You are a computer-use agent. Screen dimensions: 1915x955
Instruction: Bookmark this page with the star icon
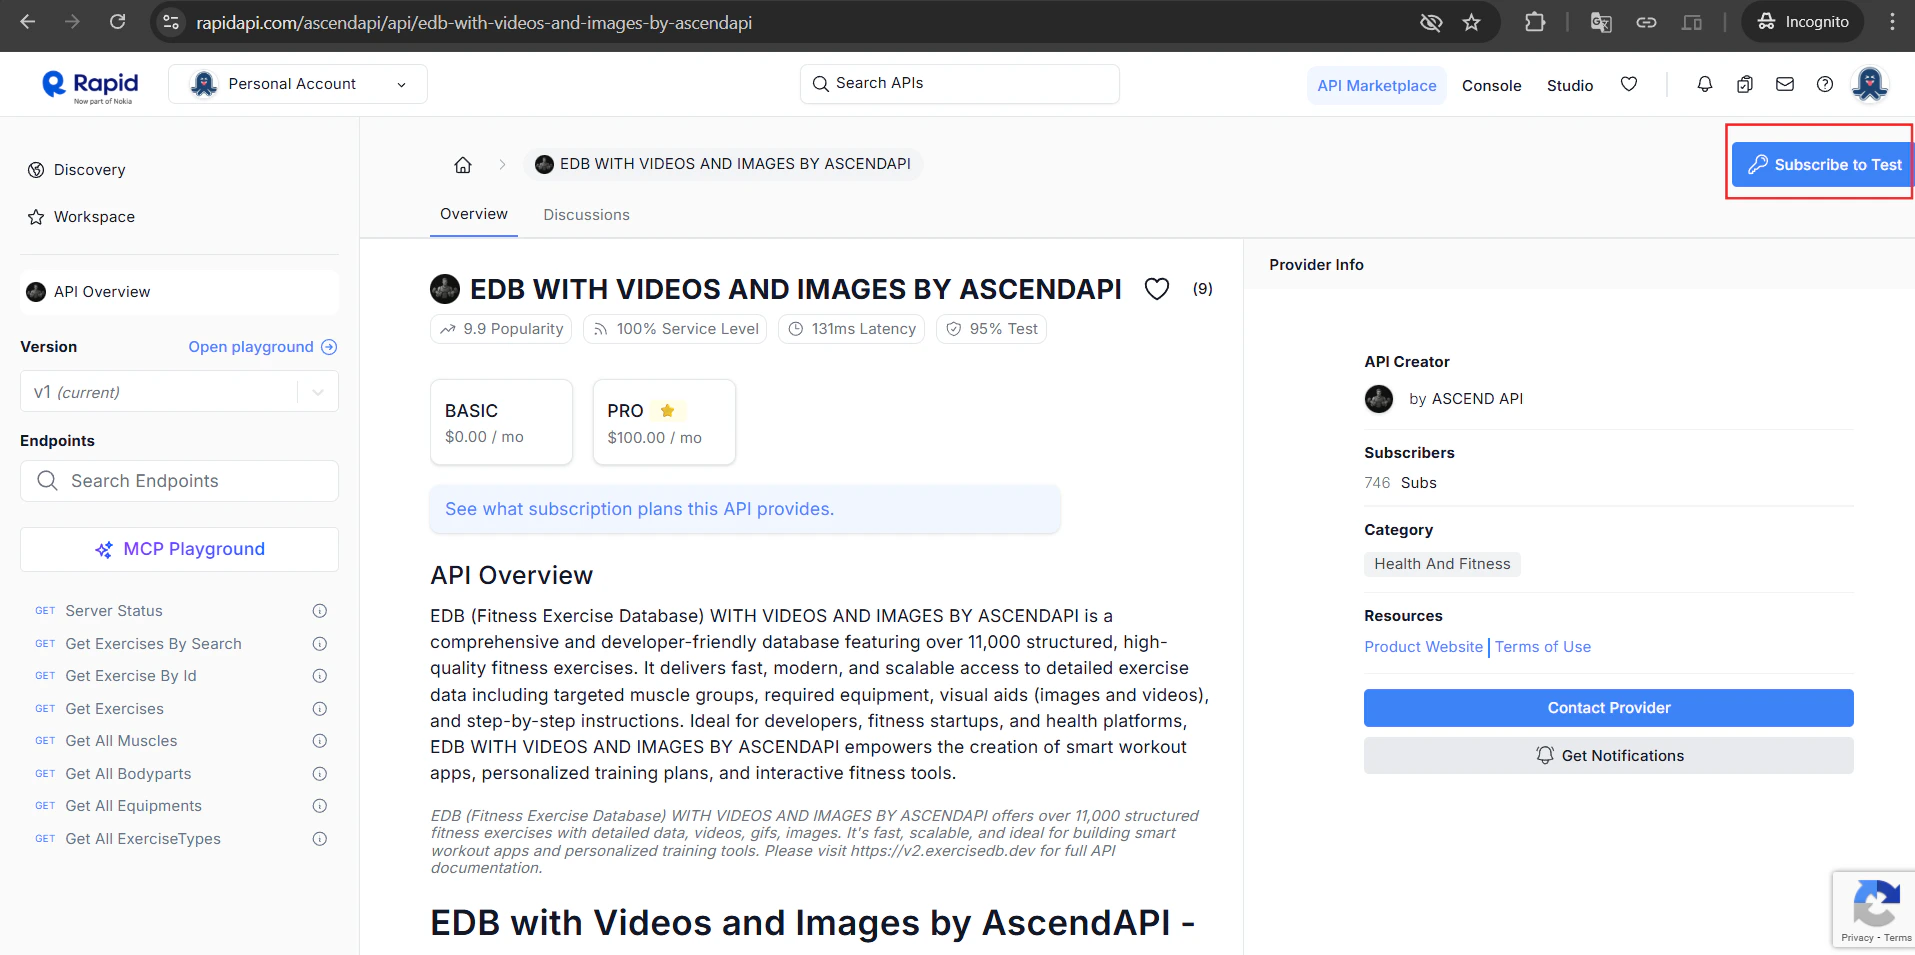tap(1471, 22)
